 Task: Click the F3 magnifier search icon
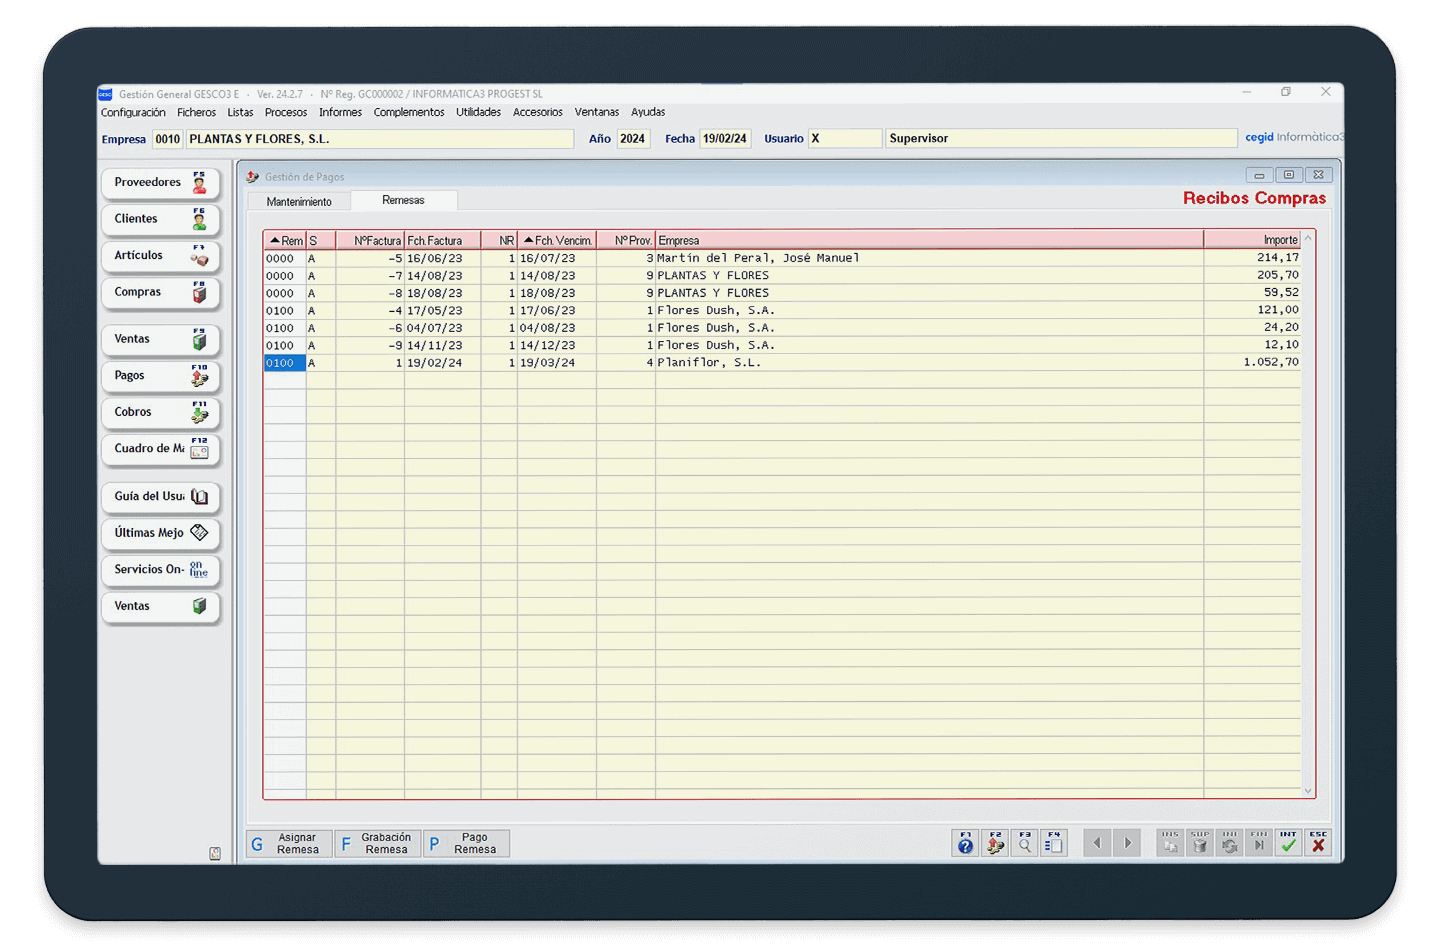click(1024, 843)
